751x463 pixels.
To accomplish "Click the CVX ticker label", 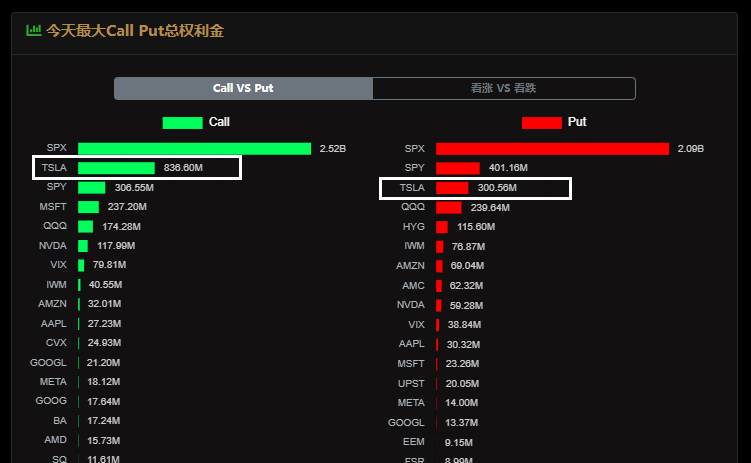I will point(56,343).
